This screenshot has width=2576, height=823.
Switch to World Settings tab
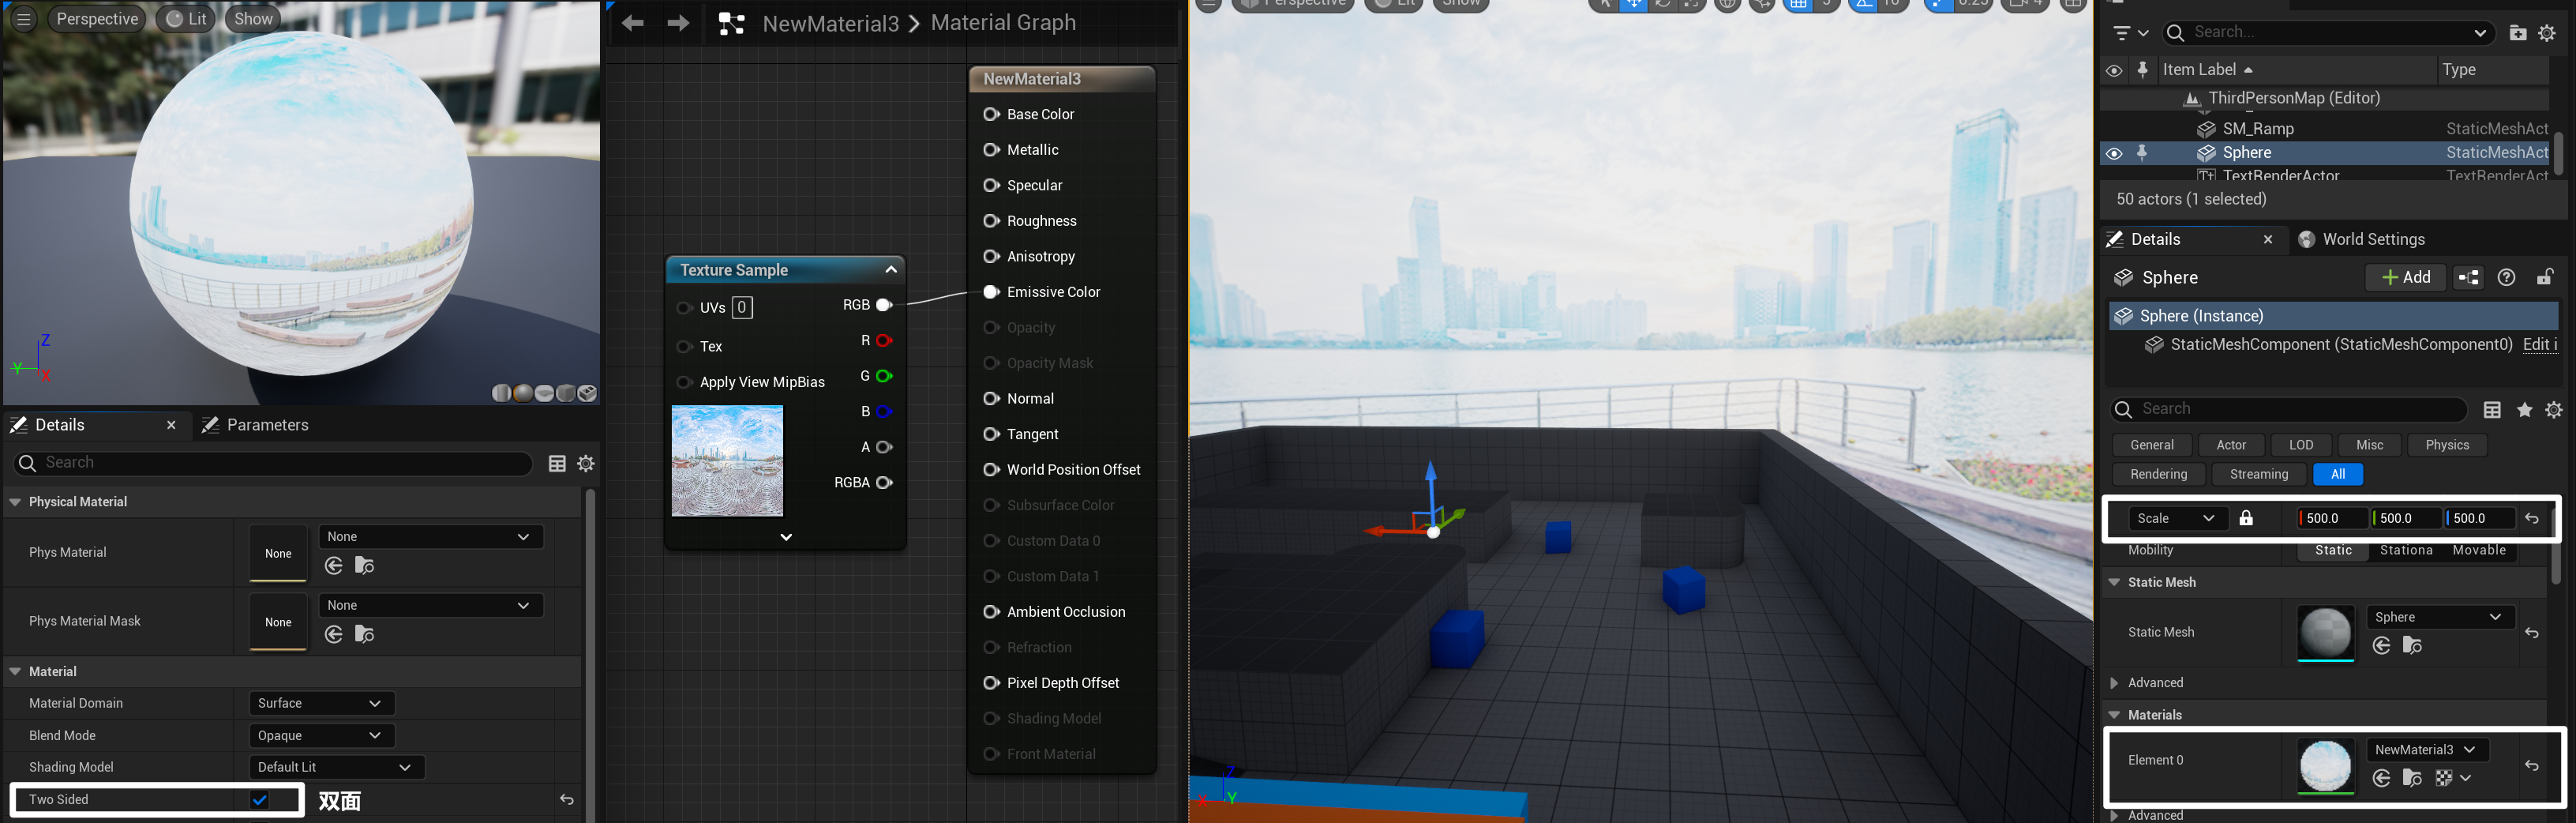point(2361,240)
